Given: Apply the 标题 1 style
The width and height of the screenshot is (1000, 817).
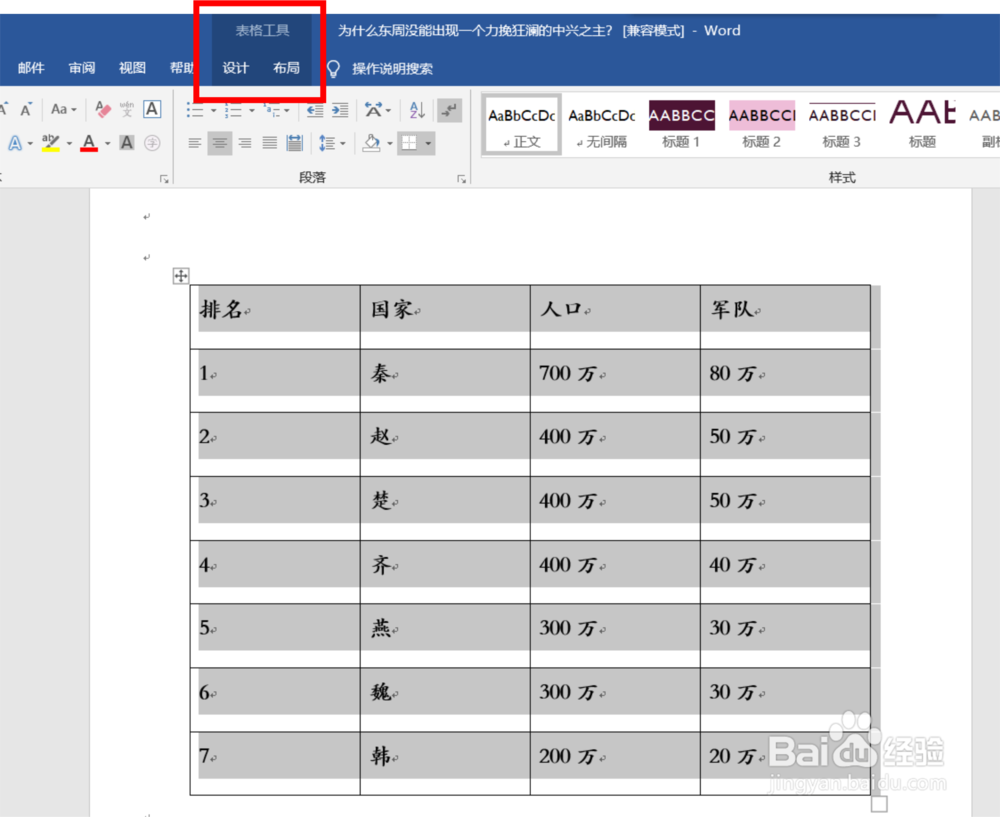Looking at the screenshot, I should point(681,122).
